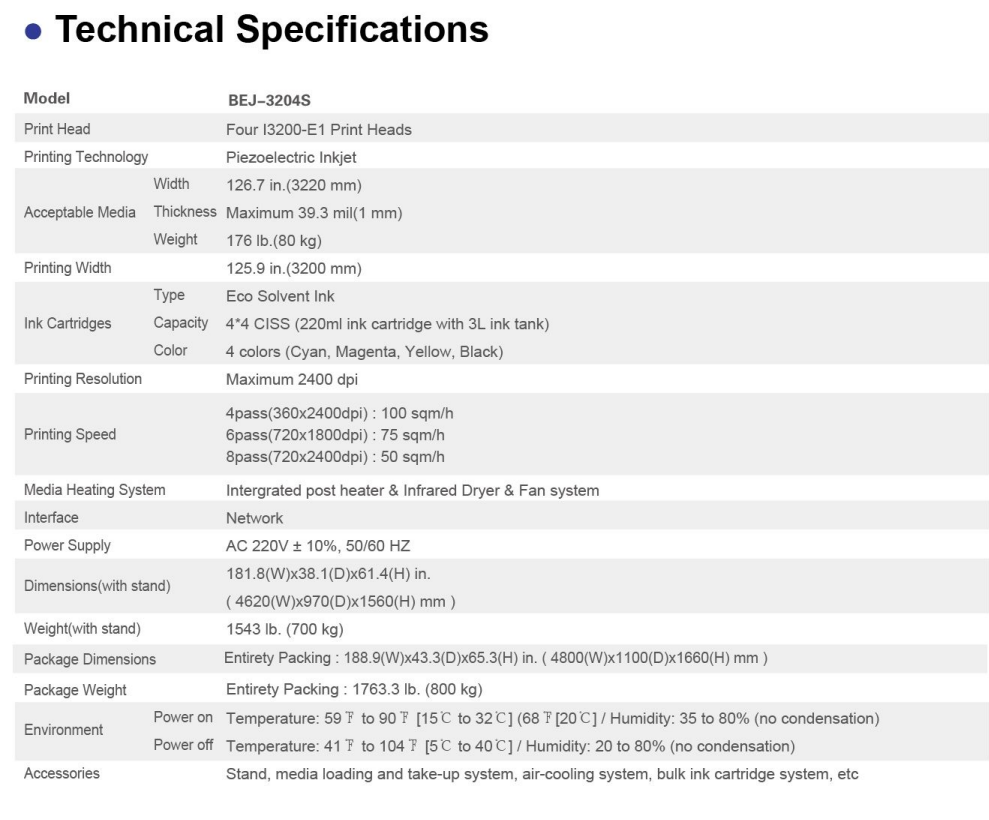This screenshot has width=989, height=820.
Task: Click the Power off environment sublabel
Action: coord(185,746)
